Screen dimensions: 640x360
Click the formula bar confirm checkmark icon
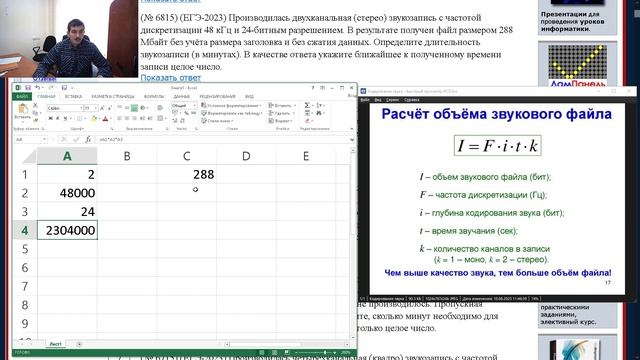76,140
